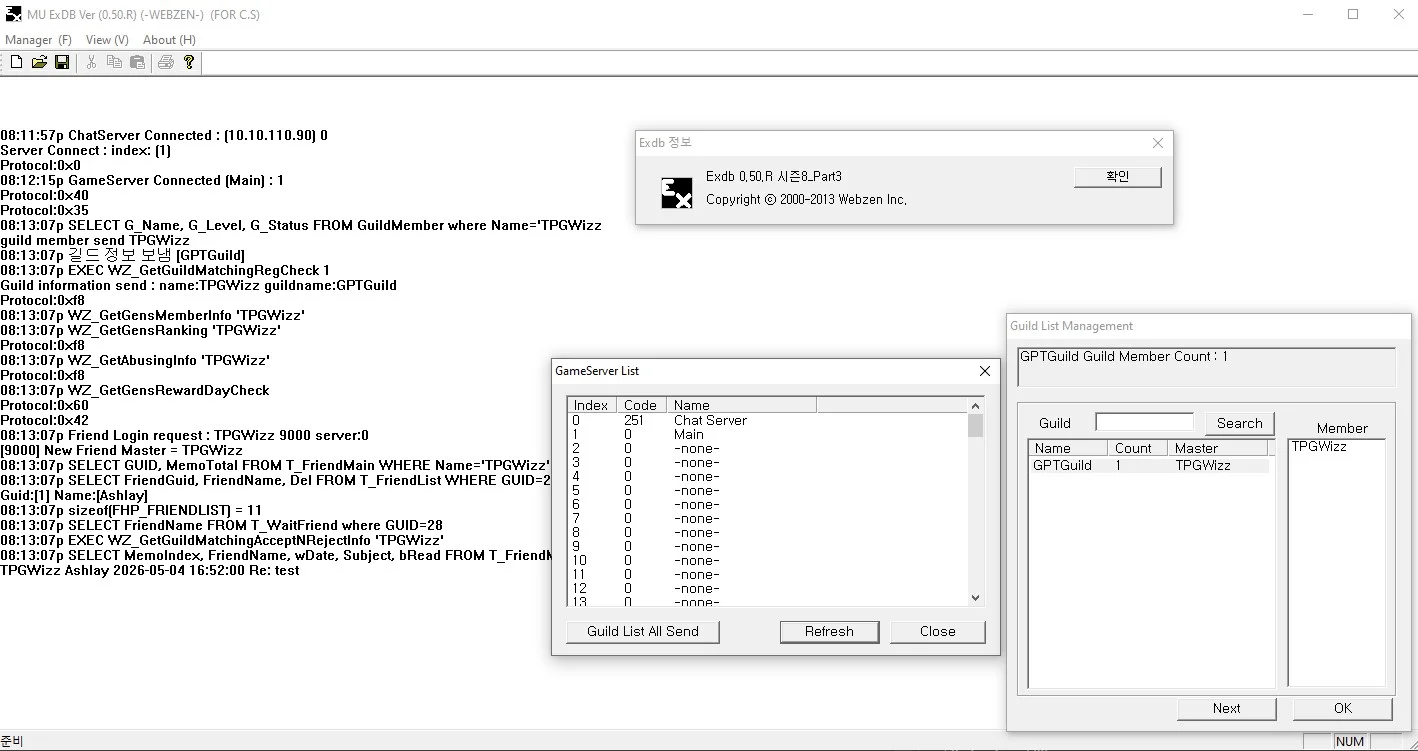This screenshot has width=1418, height=751.
Task: Close the Exdb 정보 dialog
Action: pos(1158,143)
